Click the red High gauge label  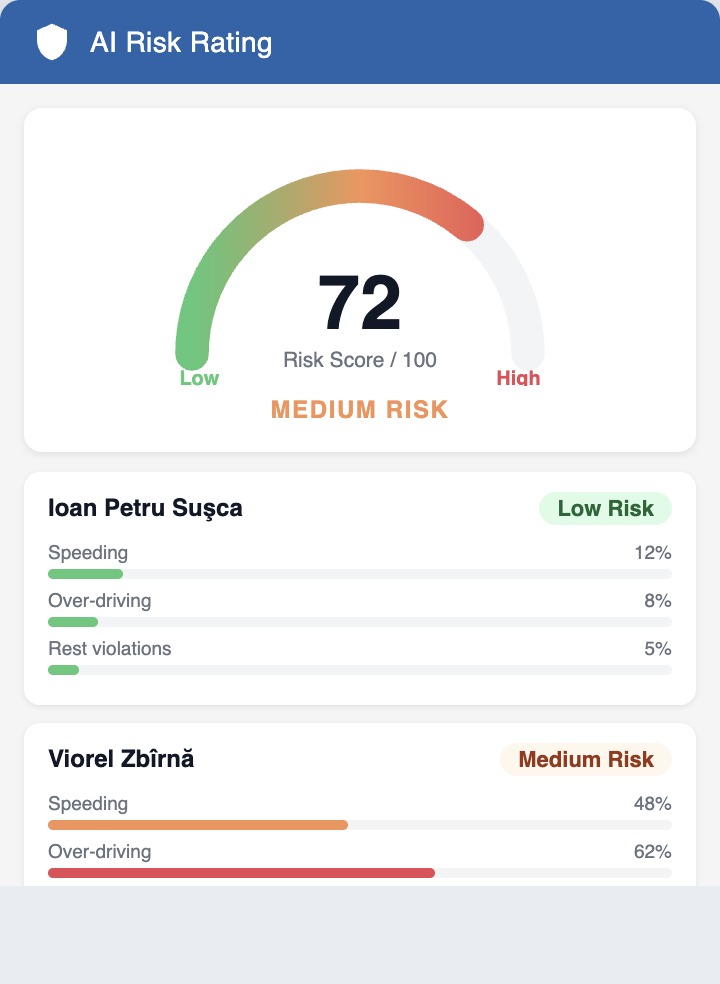pos(519,378)
